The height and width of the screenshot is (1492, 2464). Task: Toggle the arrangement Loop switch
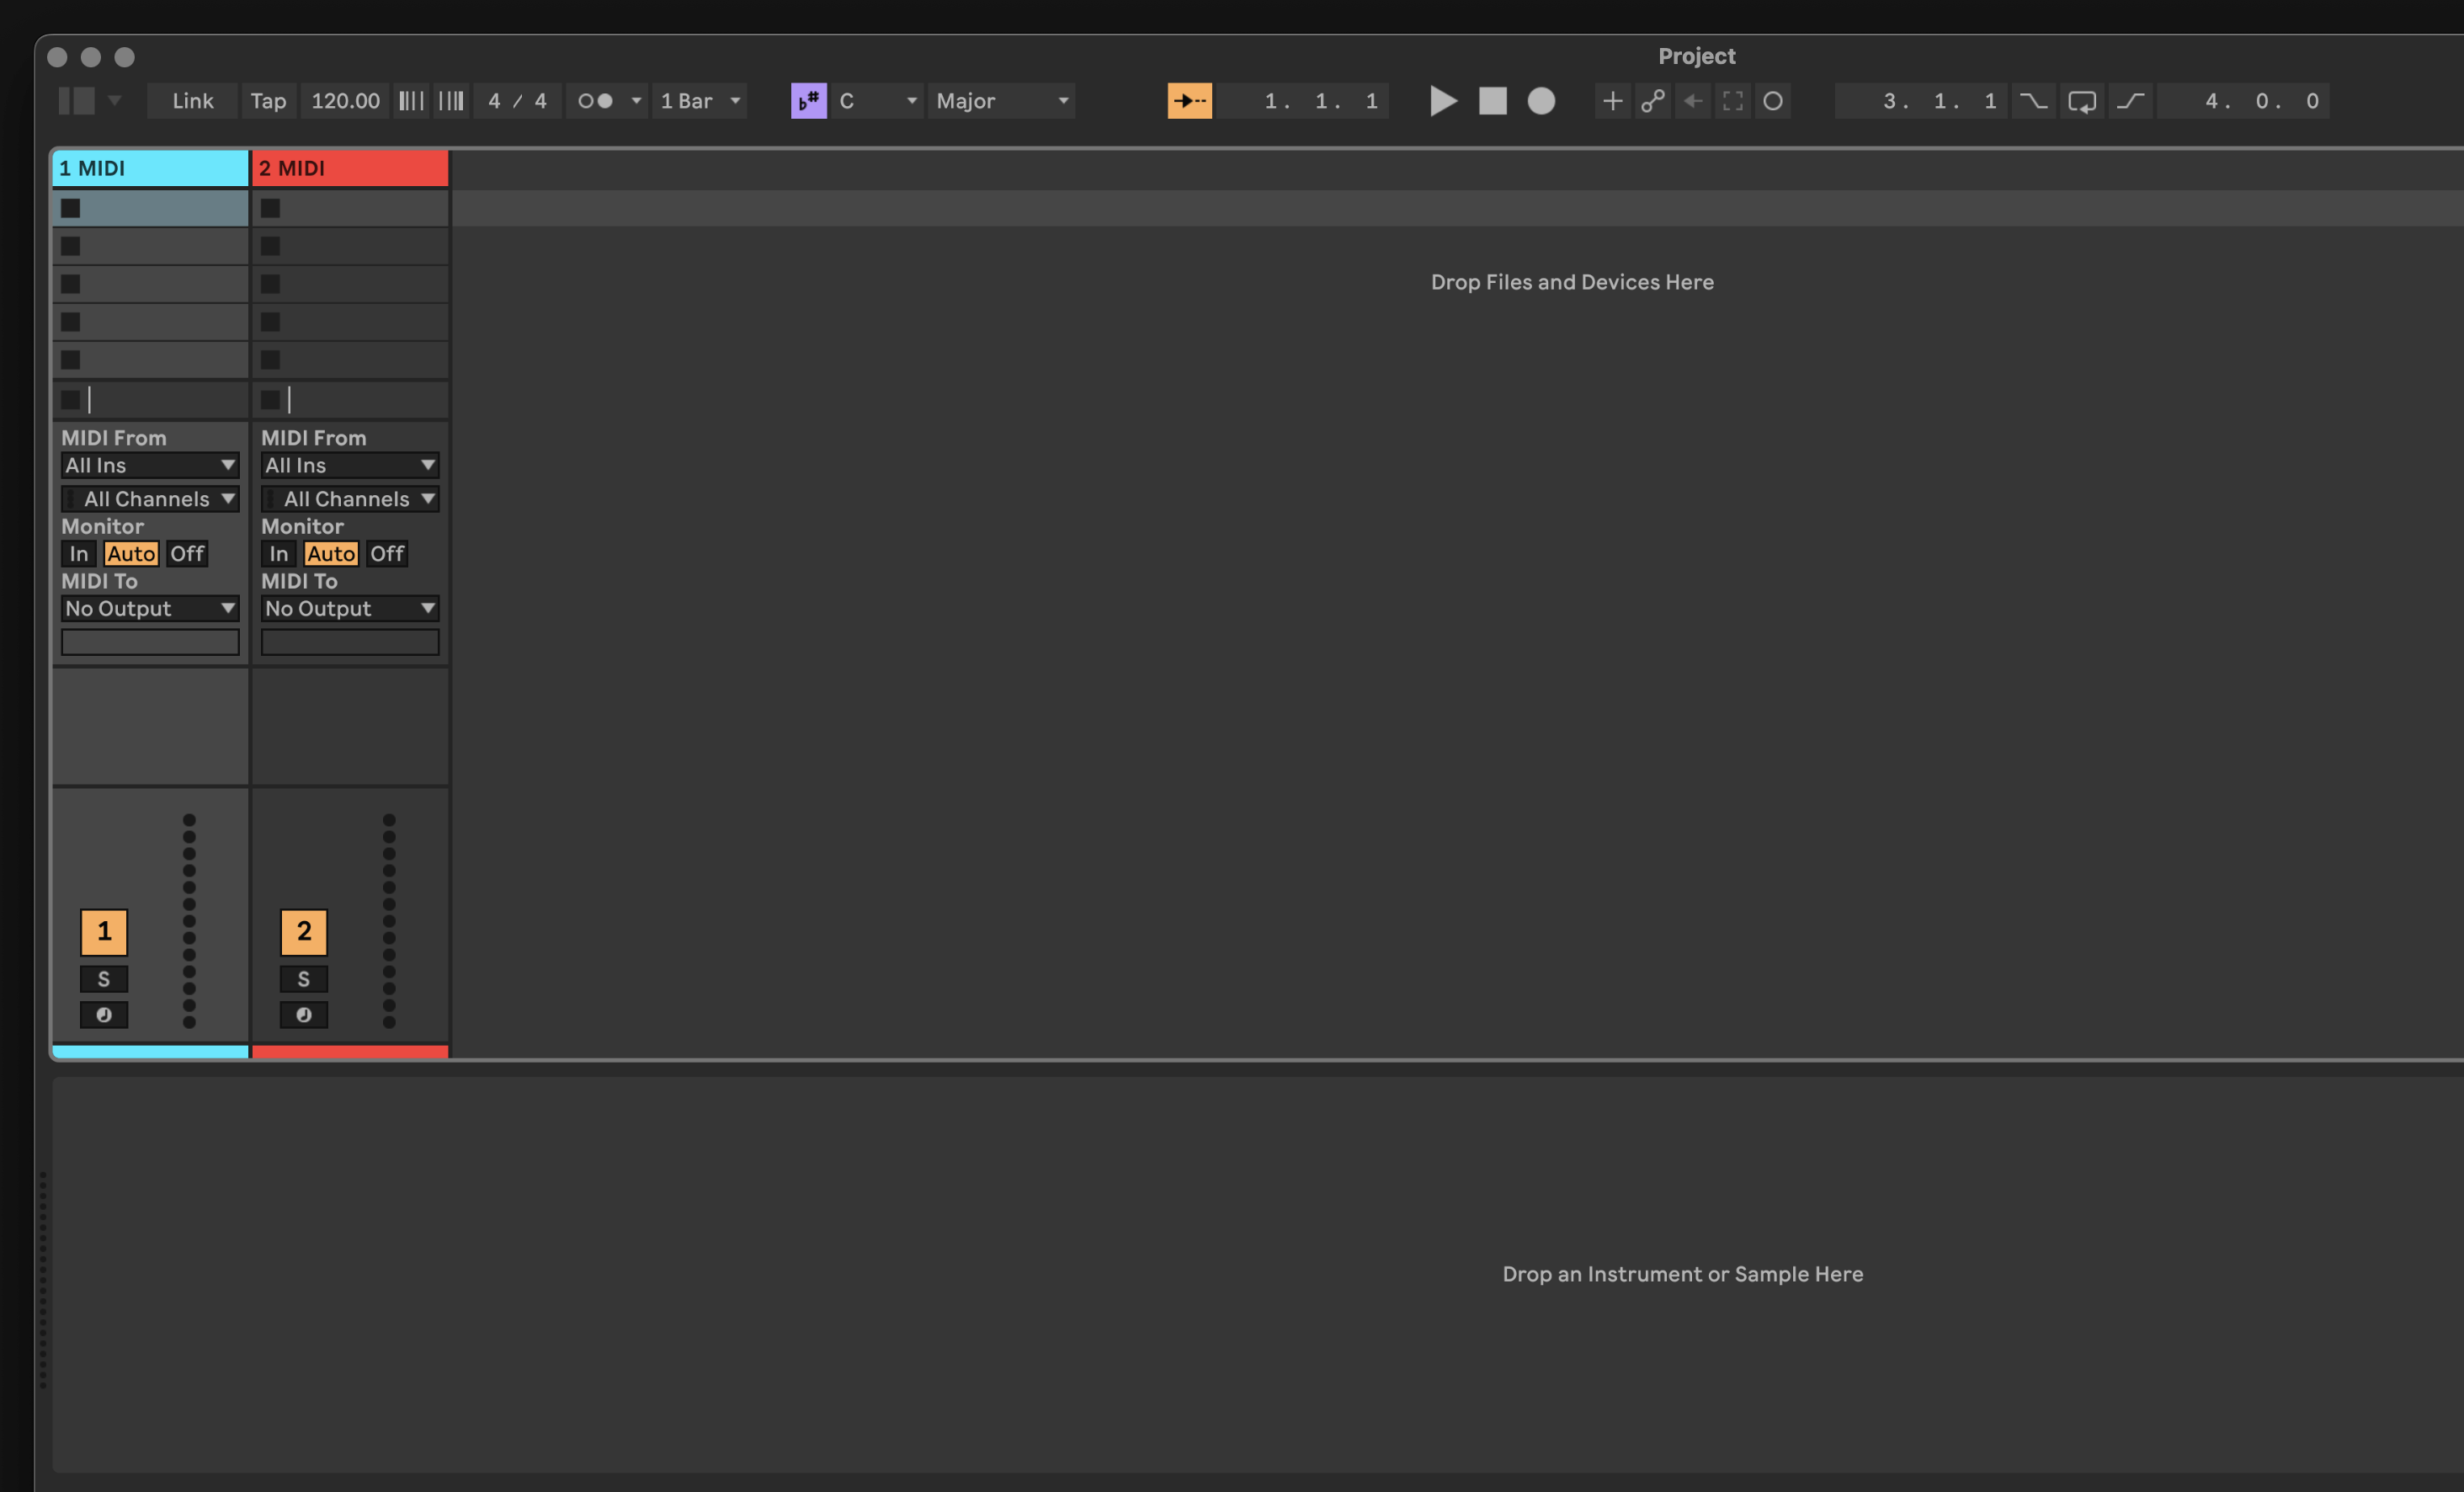coord(2082,101)
